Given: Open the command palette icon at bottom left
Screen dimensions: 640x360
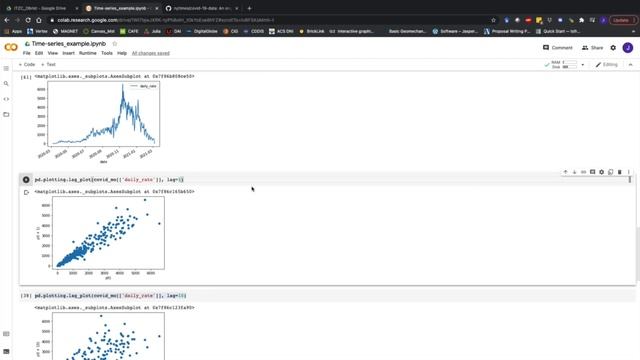Looking at the screenshot, I should tap(6, 334).
